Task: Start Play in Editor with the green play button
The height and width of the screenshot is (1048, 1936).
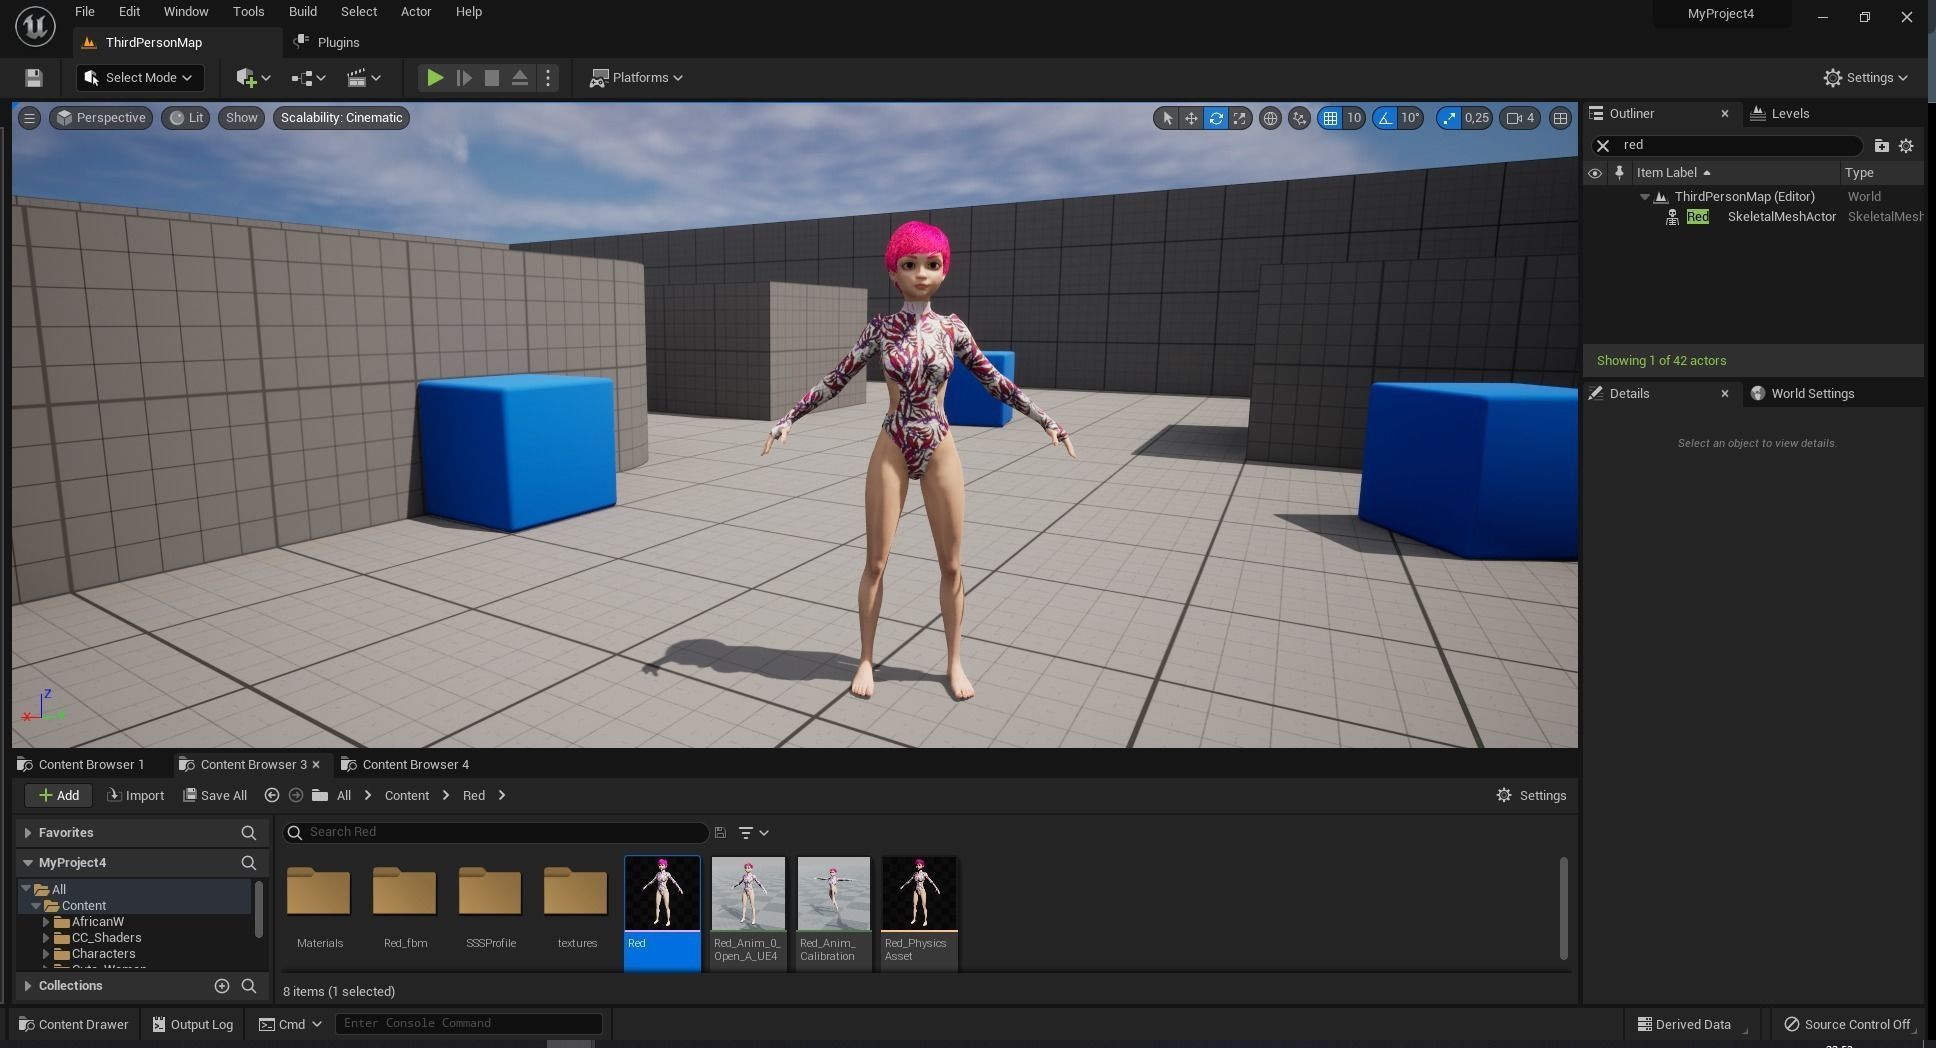Action: tap(435, 78)
